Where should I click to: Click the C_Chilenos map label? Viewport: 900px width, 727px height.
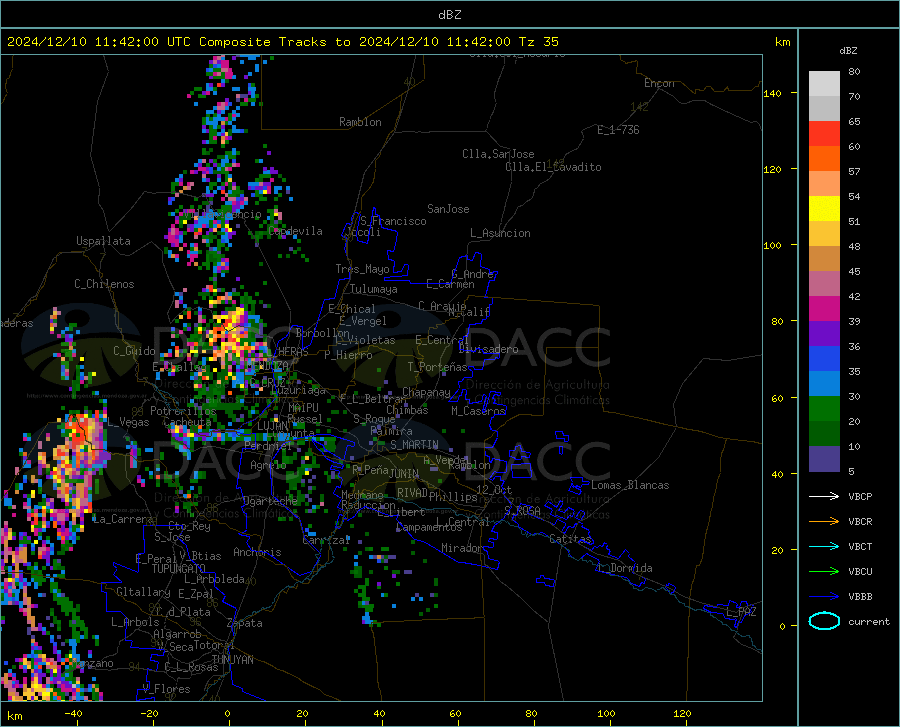(x=104, y=284)
